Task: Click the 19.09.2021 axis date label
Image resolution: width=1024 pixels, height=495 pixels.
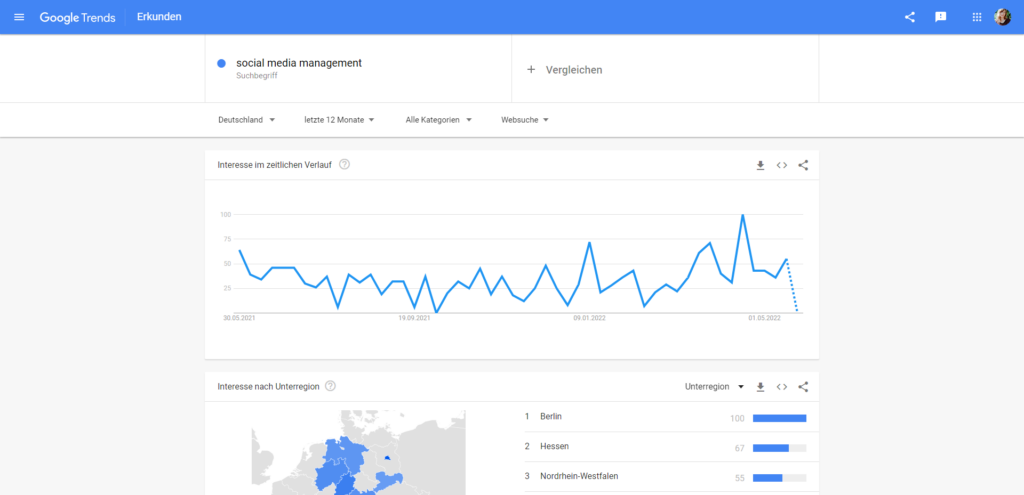Action: pos(414,318)
